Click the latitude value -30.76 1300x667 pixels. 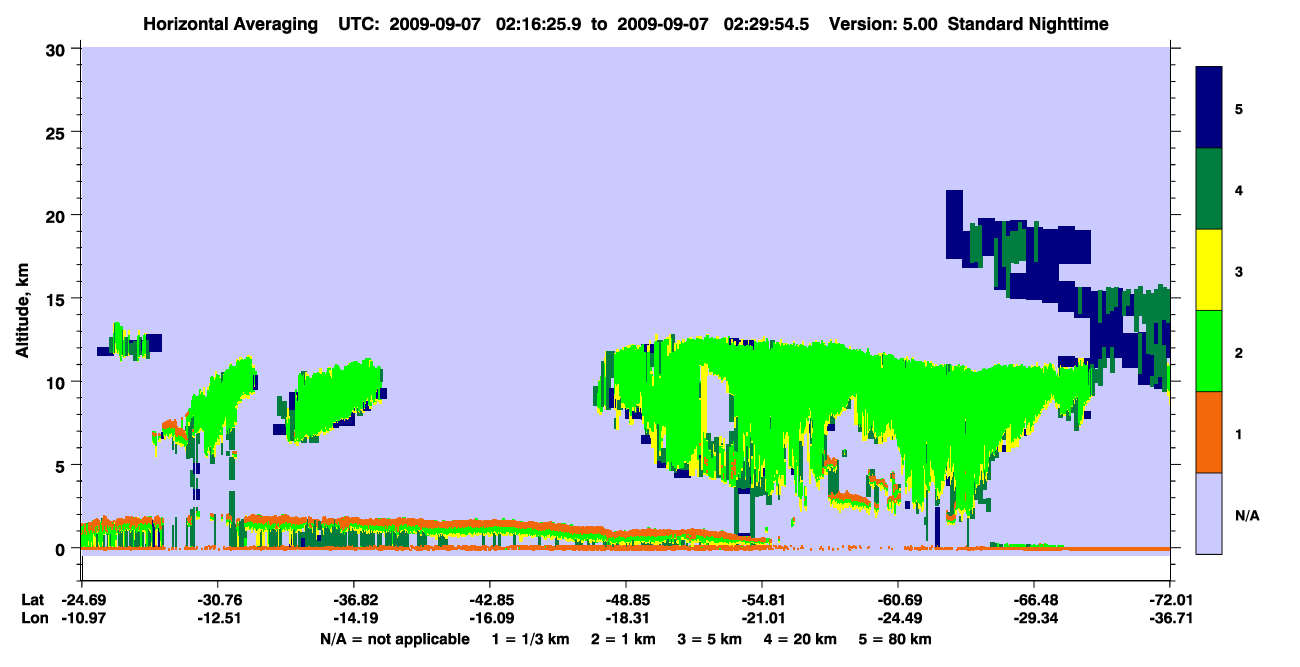218,600
